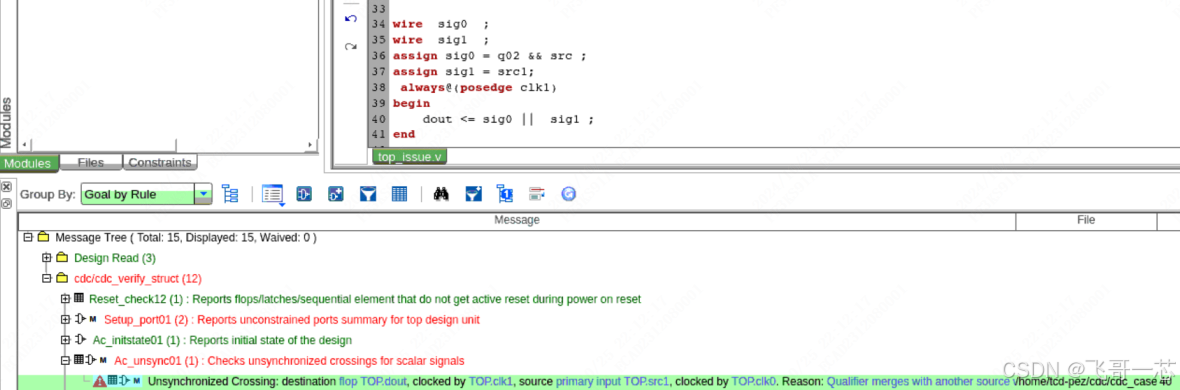
Task: Click the hierarchy with number-one icon
Action: [x=505, y=194]
